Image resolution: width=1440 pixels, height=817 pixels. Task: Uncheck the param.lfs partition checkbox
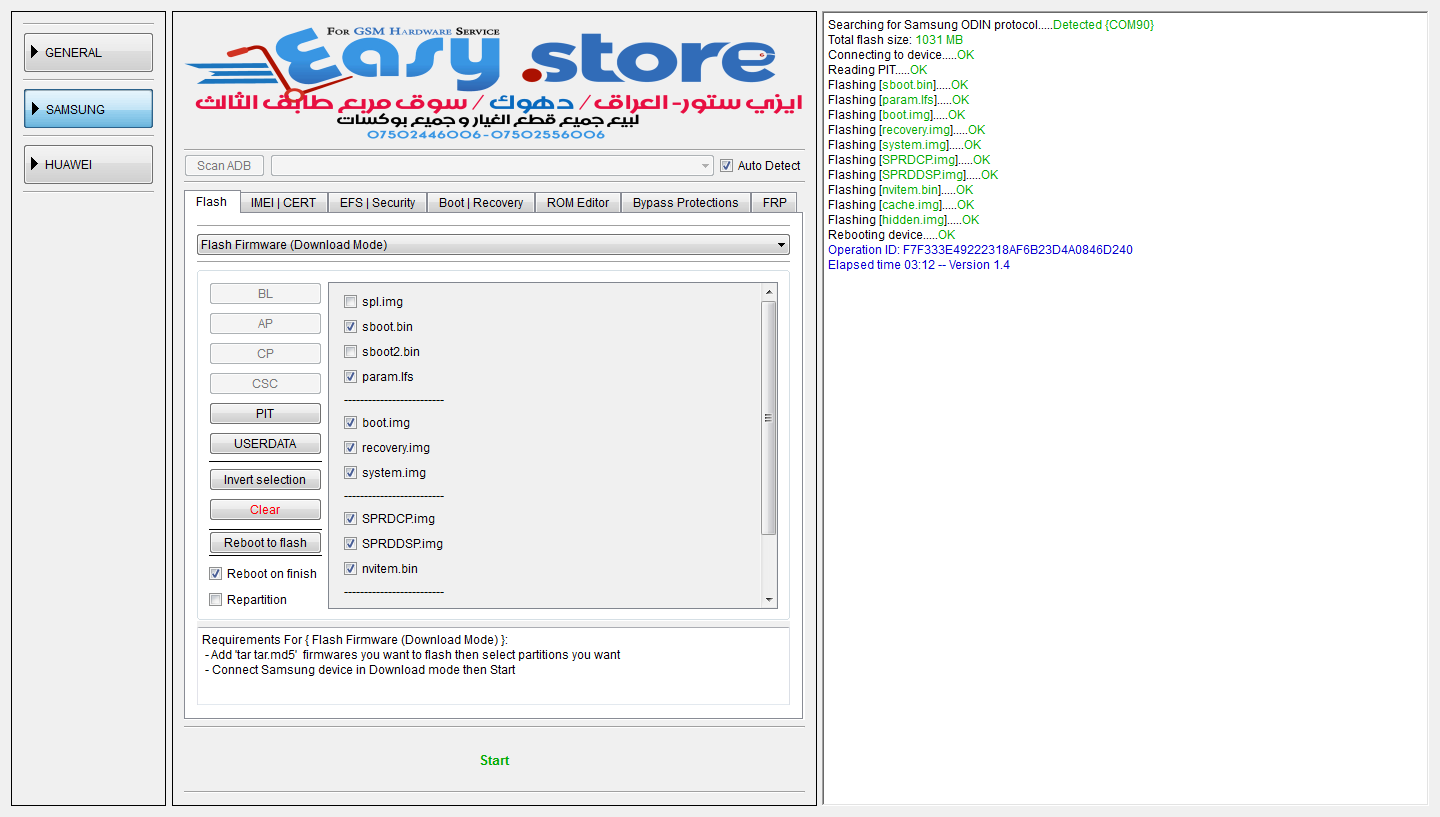351,377
